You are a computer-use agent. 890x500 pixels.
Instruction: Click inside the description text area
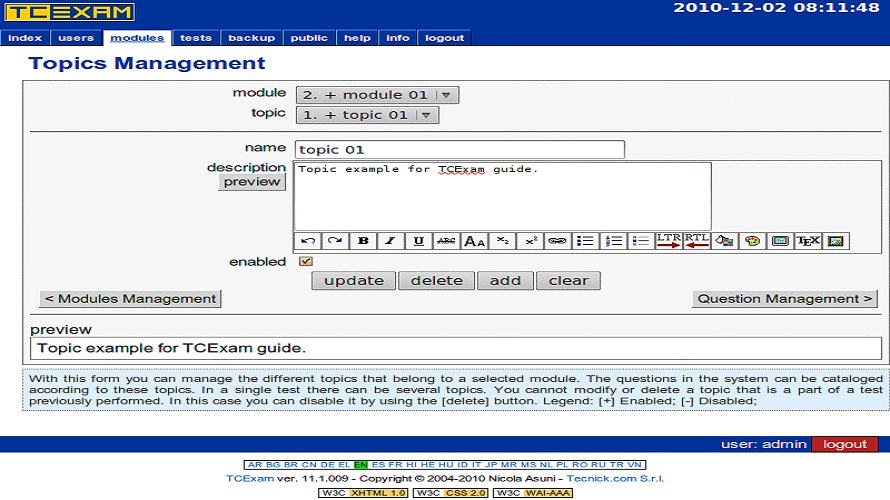tap(502, 196)
